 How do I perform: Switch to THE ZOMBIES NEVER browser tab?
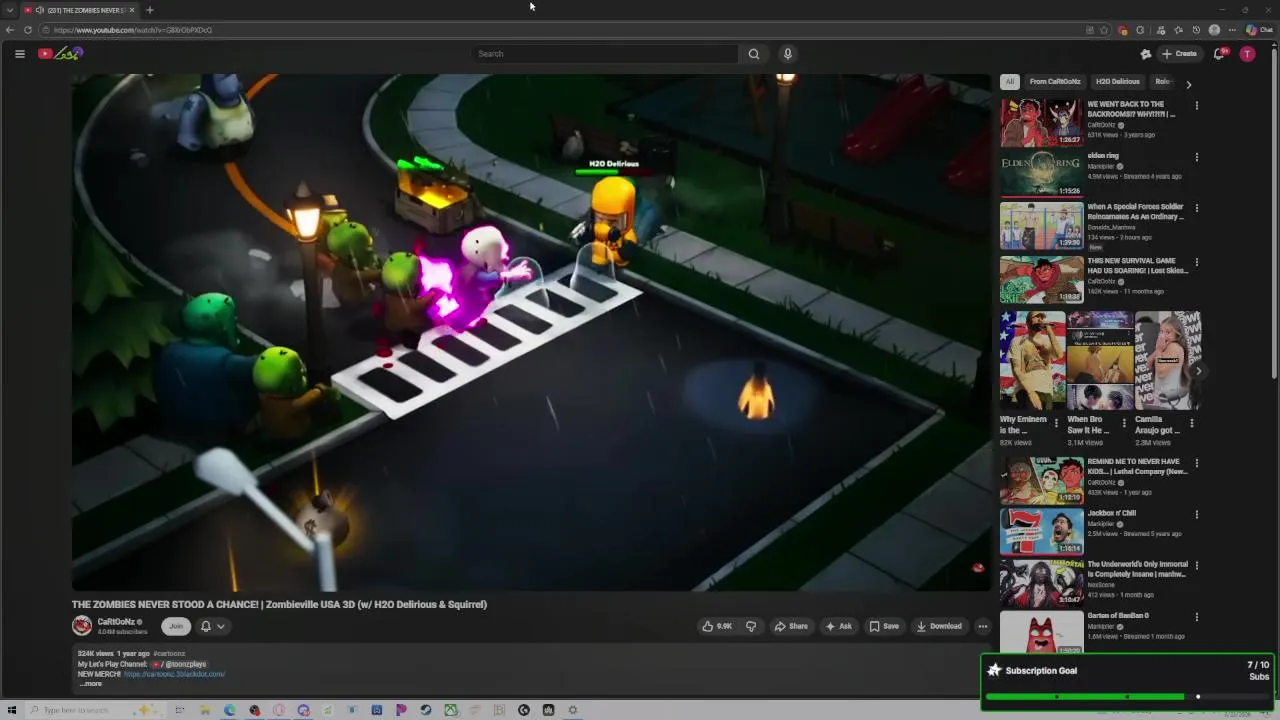pos(80,10)
